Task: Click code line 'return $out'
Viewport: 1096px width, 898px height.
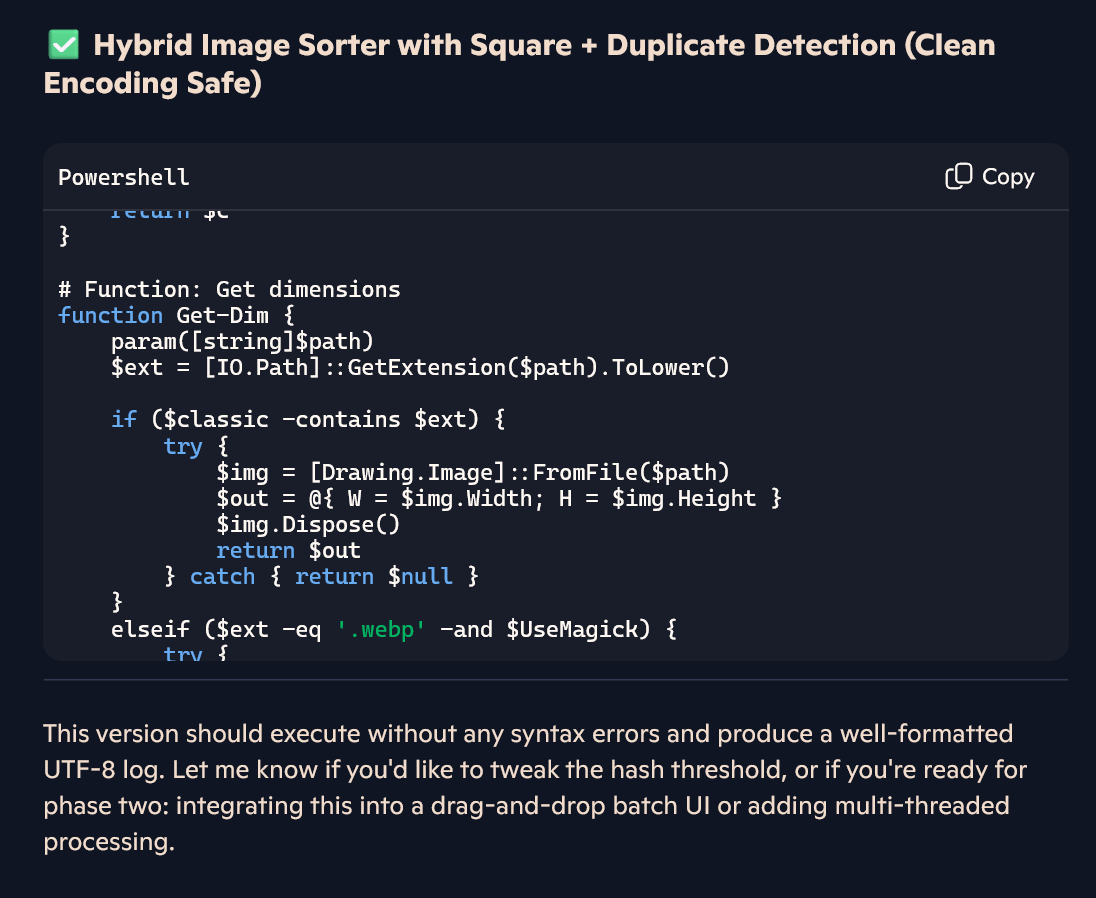Action: 289,551
